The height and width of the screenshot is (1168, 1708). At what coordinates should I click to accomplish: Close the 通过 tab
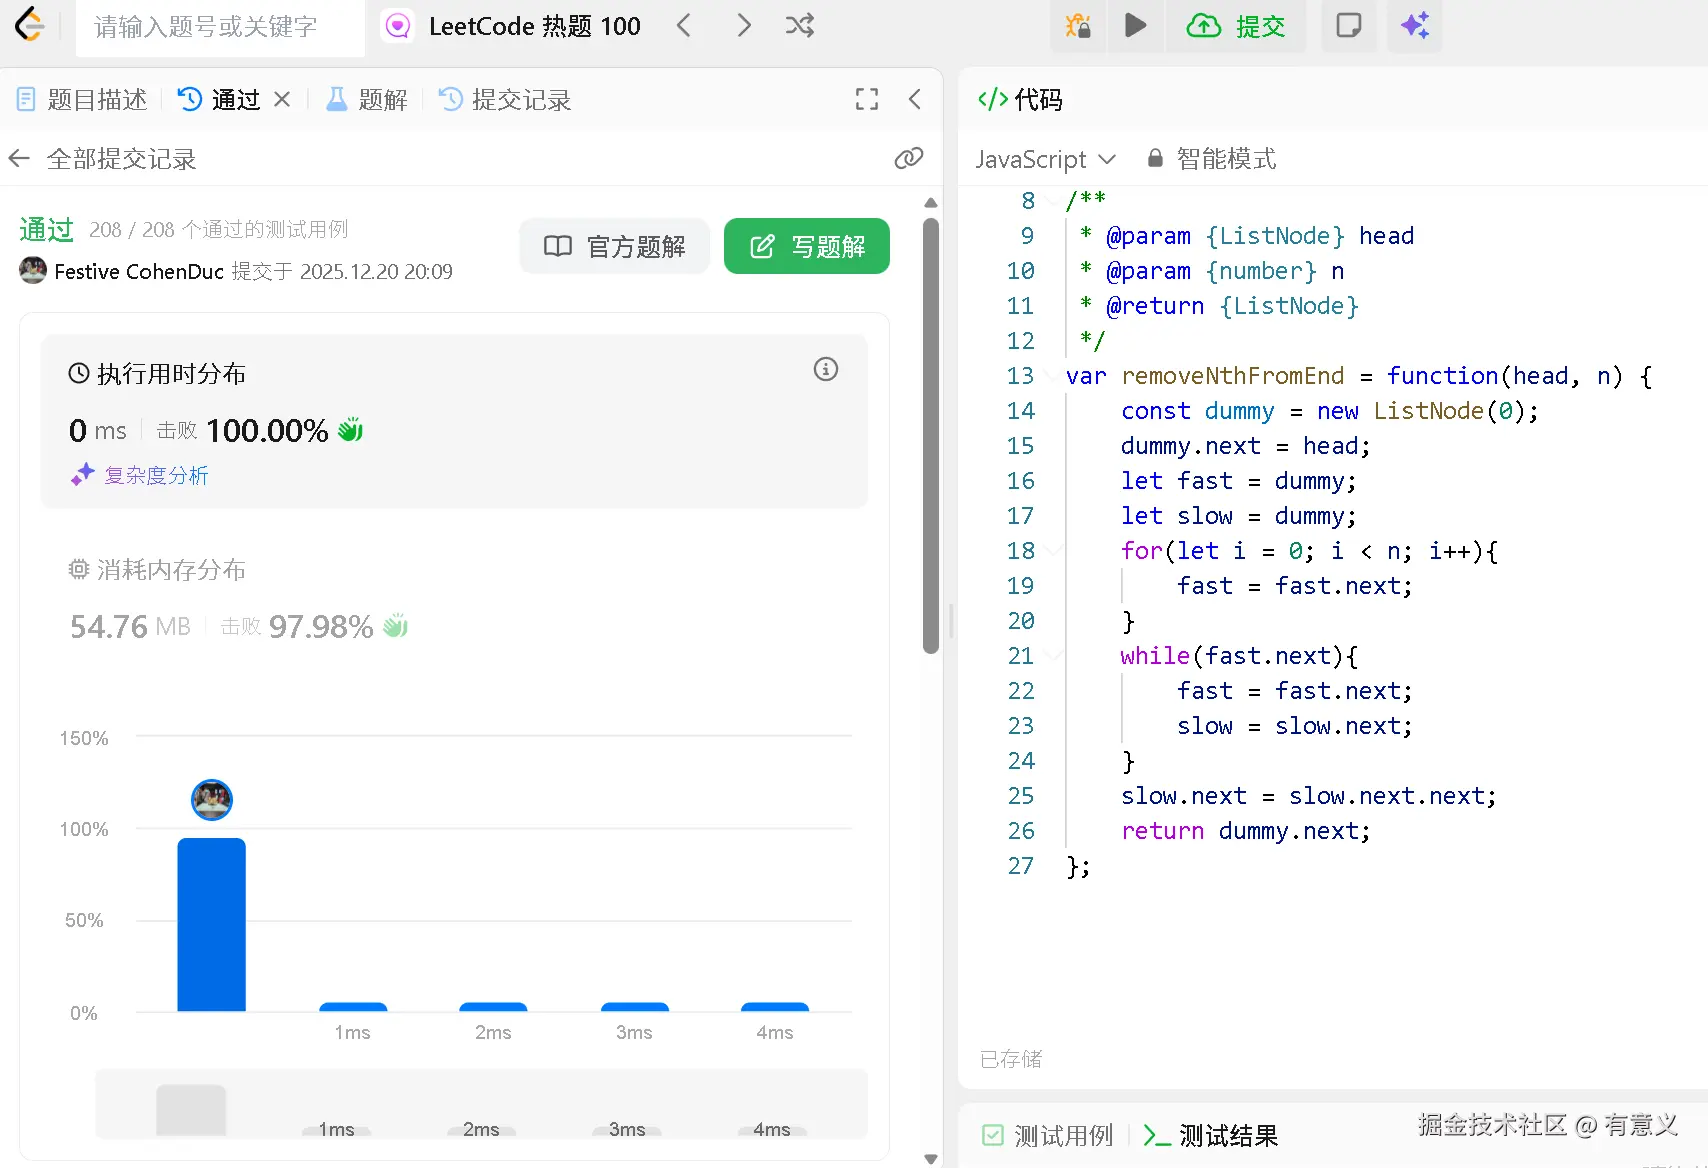282,99
